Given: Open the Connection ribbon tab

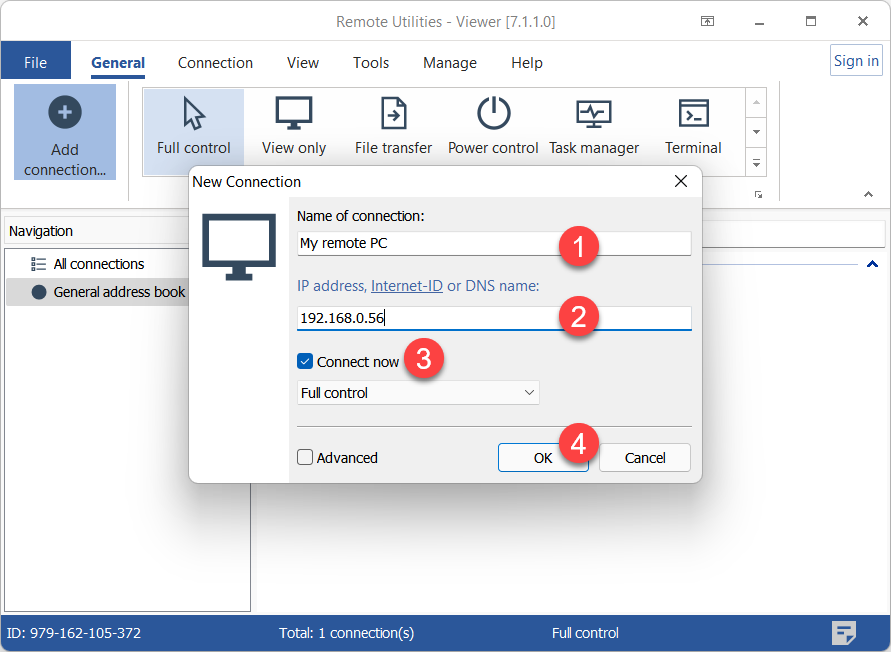Looking at the screenshot, I should [x=215, y=62].
